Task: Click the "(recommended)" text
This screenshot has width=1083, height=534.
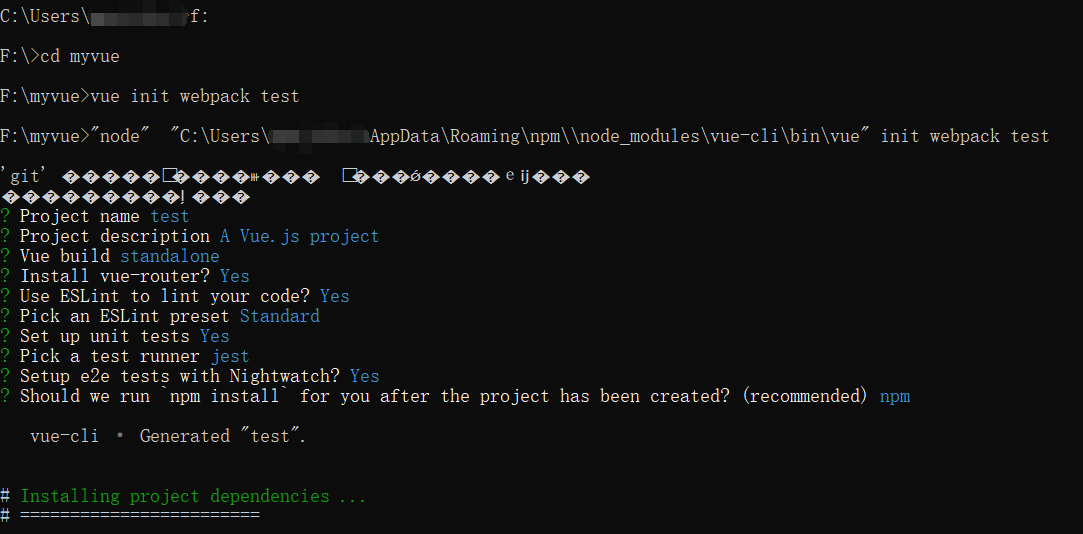Action: click(x=804, y=396)
